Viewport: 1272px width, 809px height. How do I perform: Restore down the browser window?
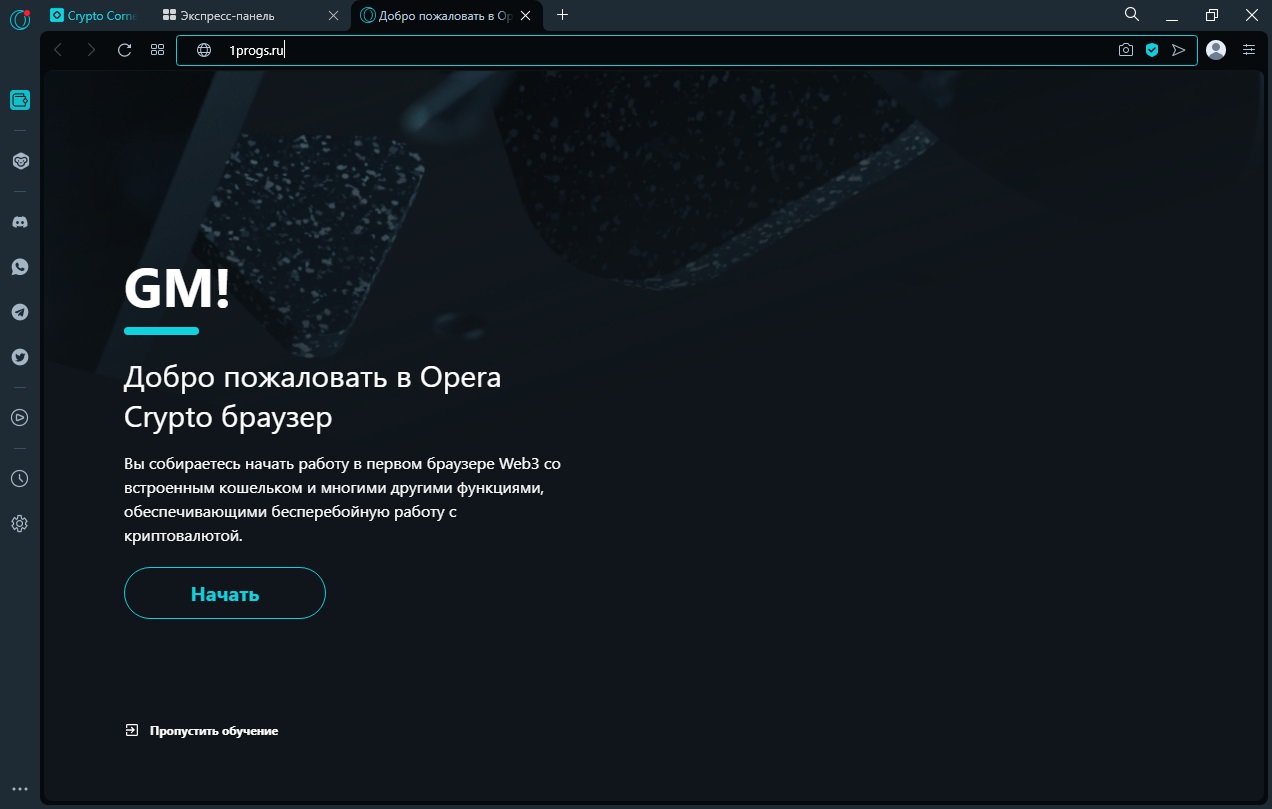(x=1212, y=15)
